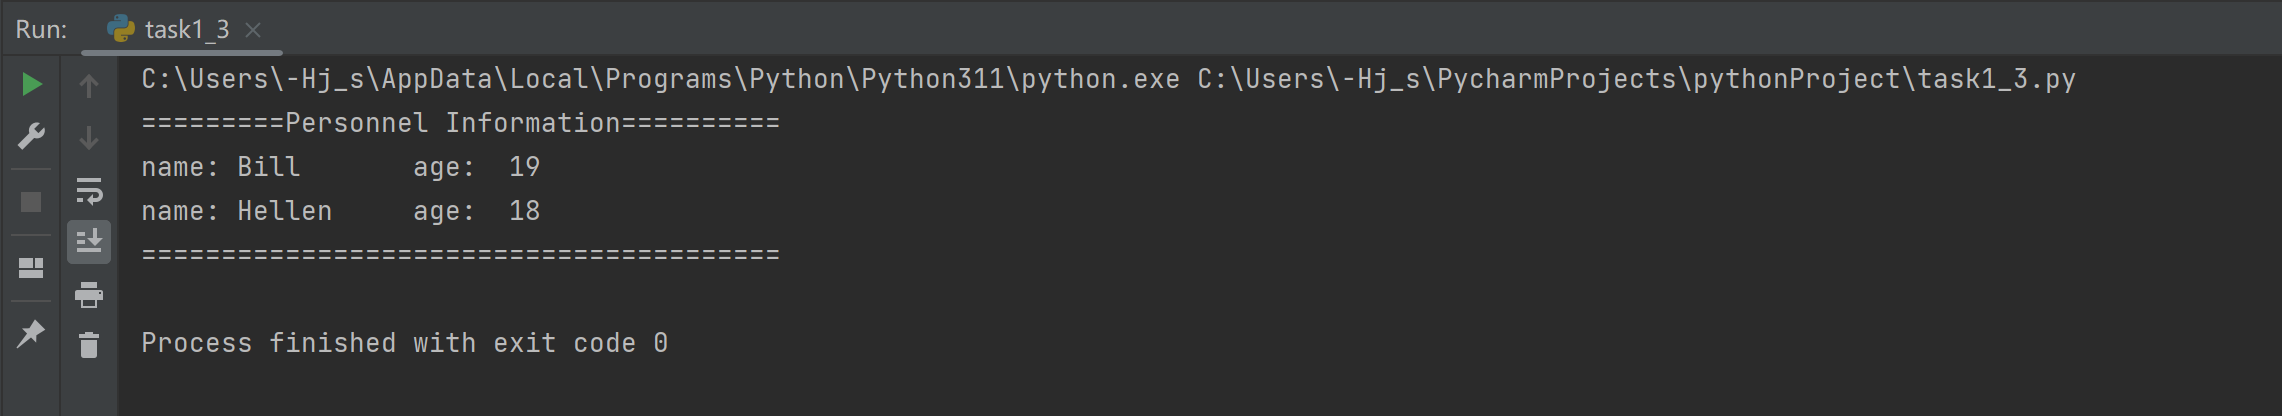
Task: Click the 'Process finished with exit code 0' text
Action: click(x=404, y=343)
